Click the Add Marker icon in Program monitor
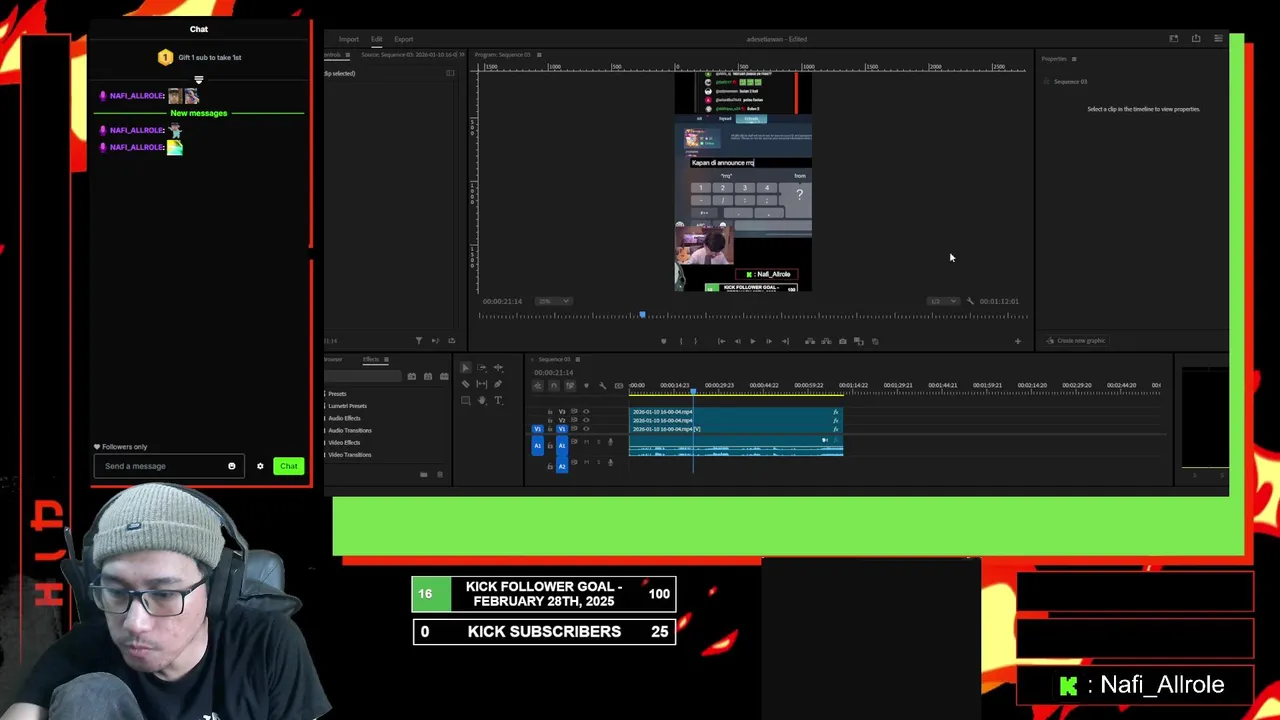 tap(664, 341)
